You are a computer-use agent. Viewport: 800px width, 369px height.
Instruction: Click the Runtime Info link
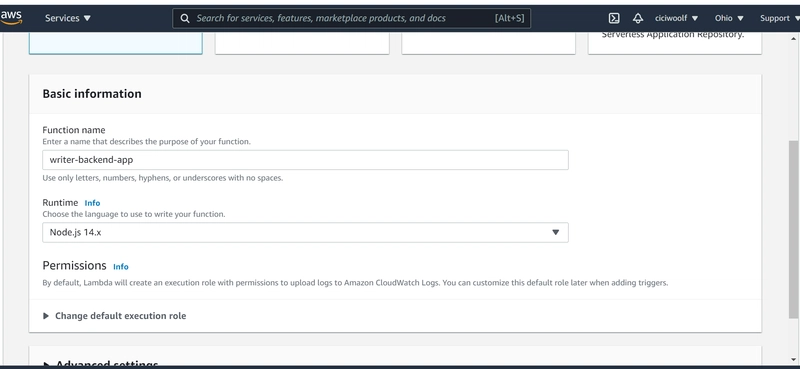coord(92,203)
